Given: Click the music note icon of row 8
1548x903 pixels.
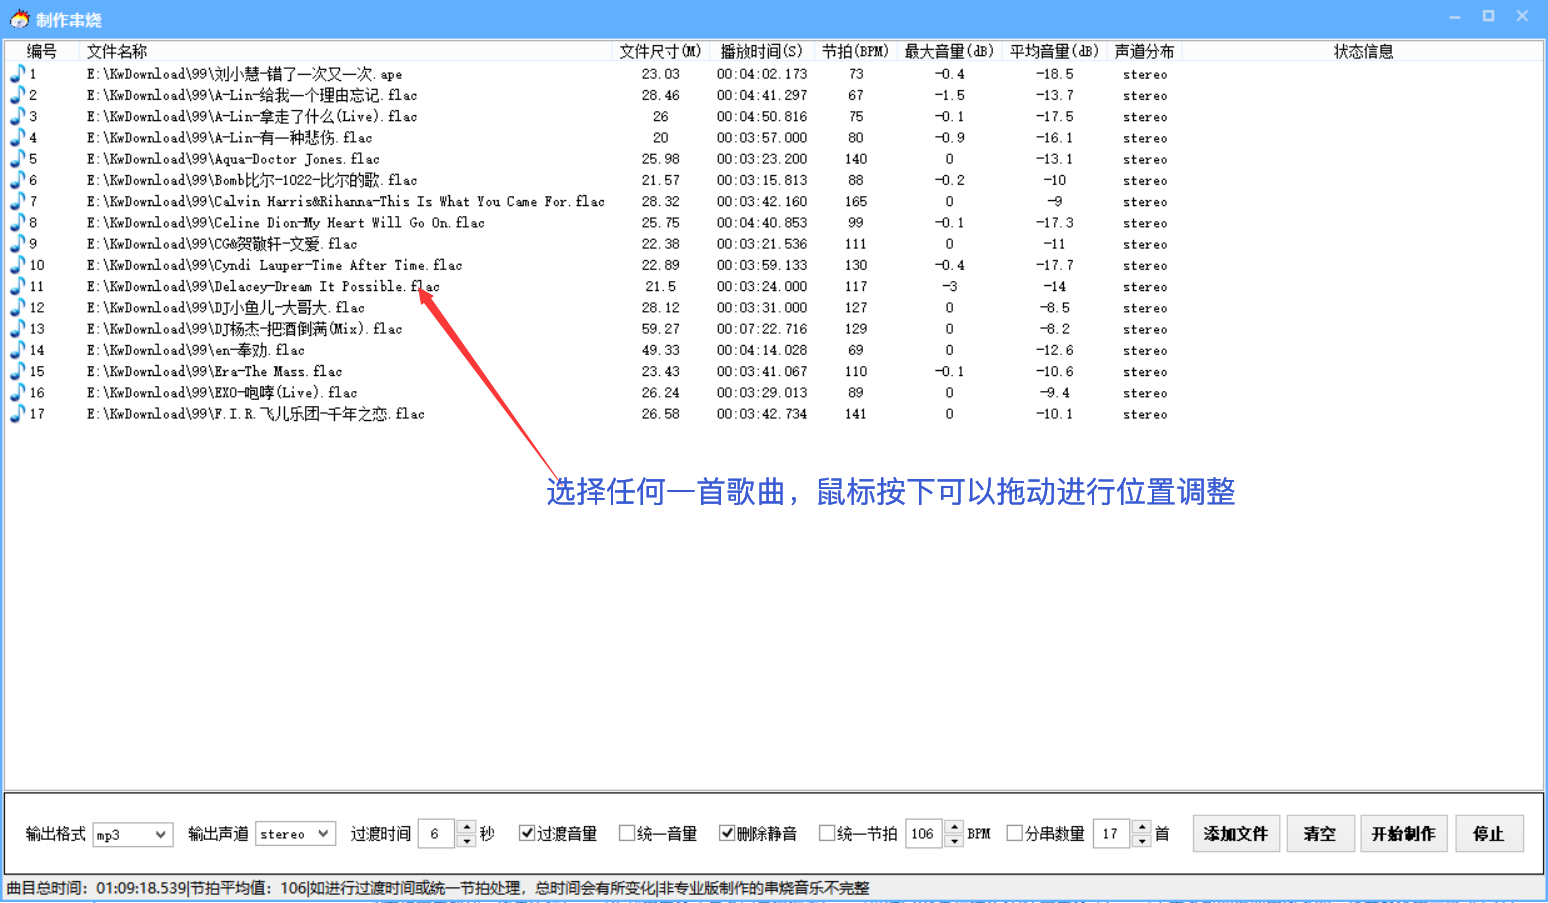Looking at the screenshot, I should click(17, 222).
